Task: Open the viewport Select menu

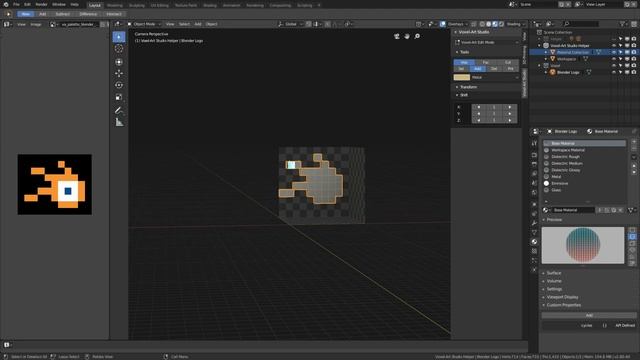Action: (x=184, y=24)
